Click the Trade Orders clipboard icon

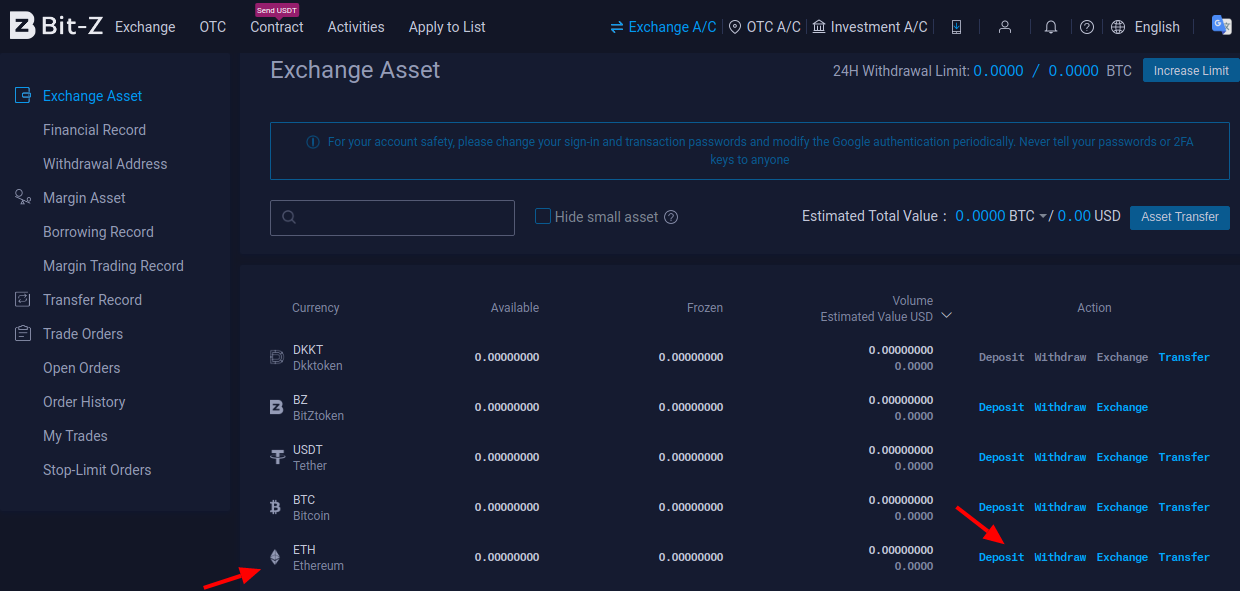pos(23,334)
